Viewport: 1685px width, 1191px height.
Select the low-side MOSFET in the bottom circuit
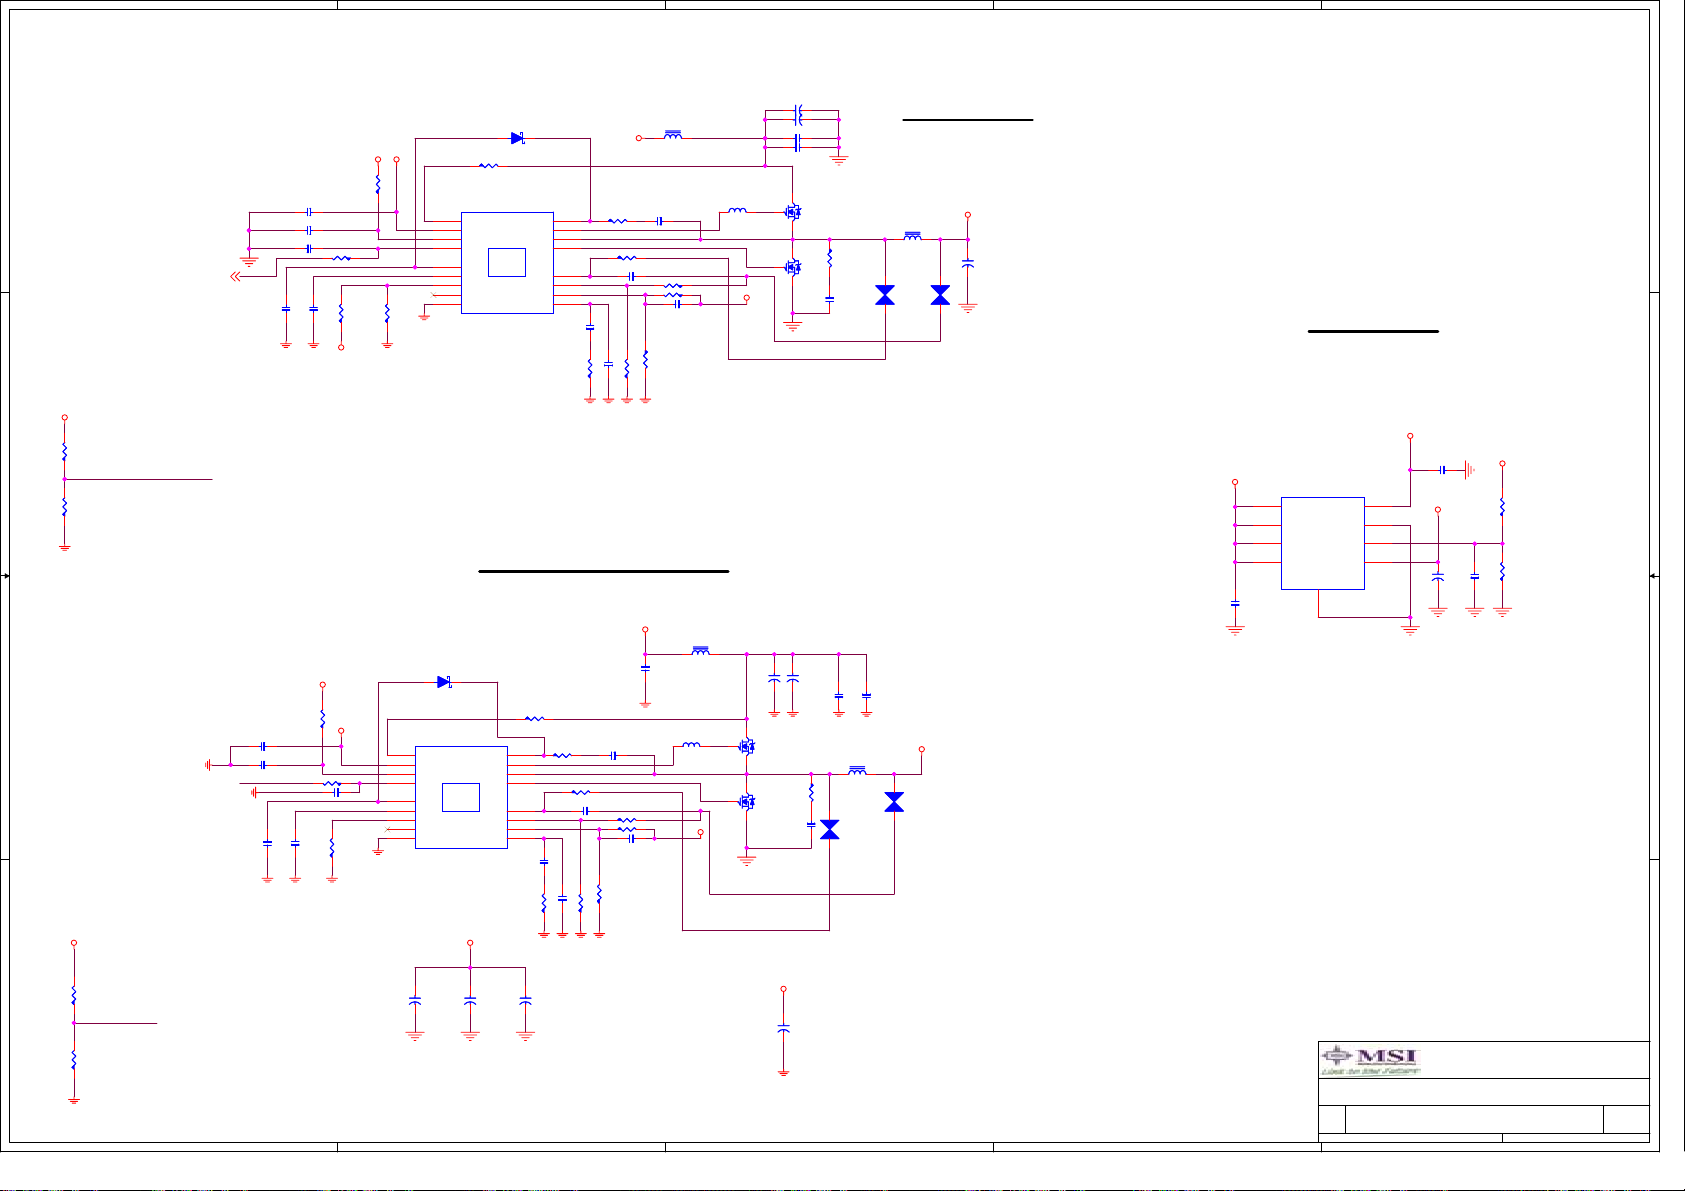click(x=746, y=801)
